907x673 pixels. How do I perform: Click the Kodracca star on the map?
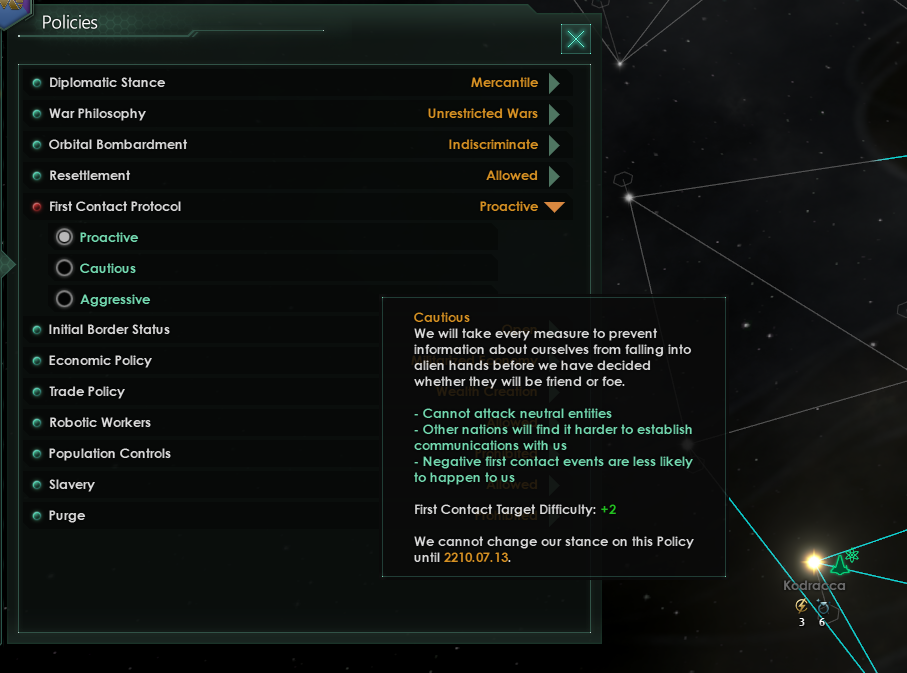[x=814, y=561]
